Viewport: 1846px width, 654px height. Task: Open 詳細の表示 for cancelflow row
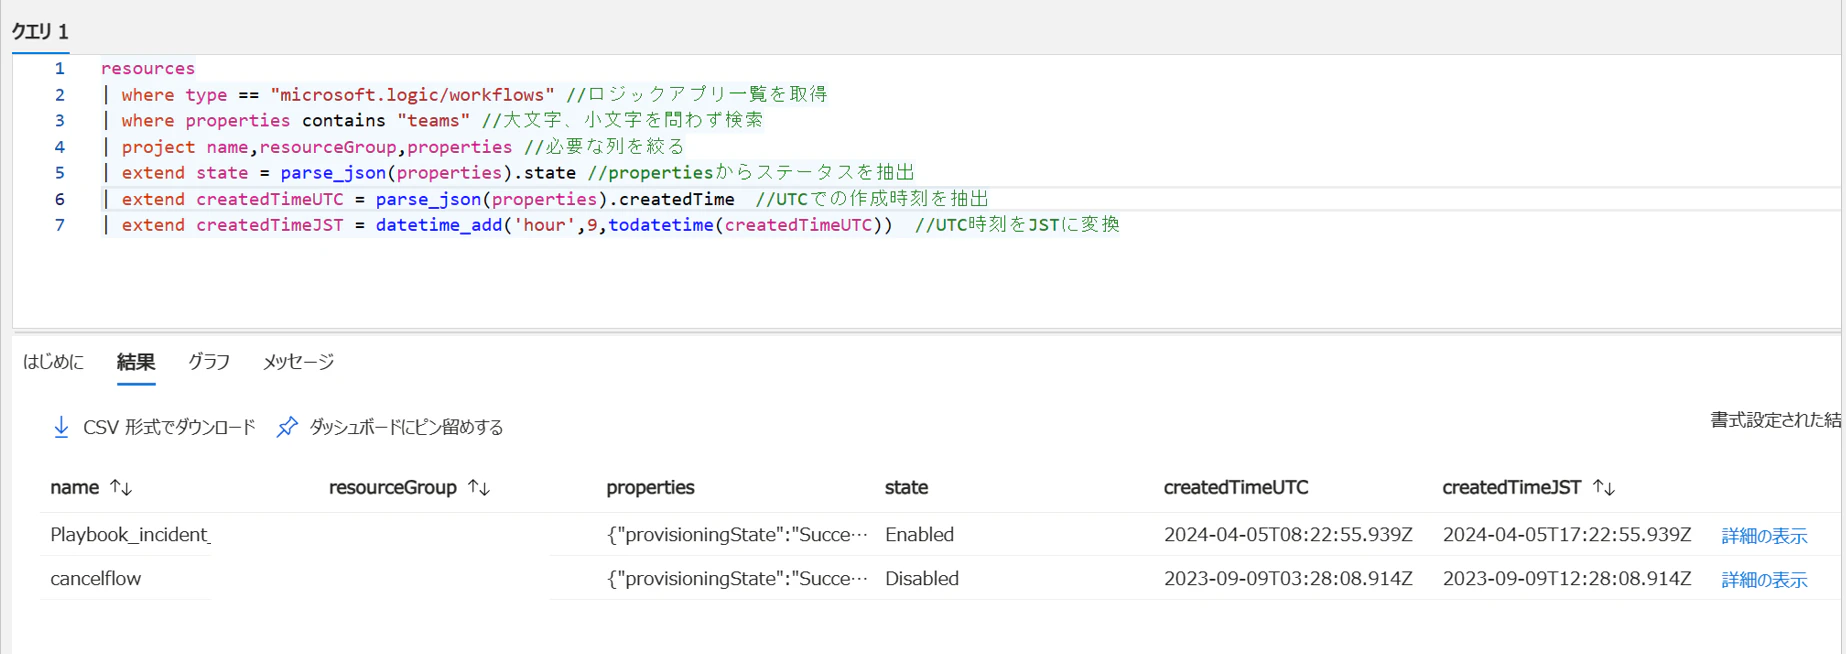click(1764, 580)
